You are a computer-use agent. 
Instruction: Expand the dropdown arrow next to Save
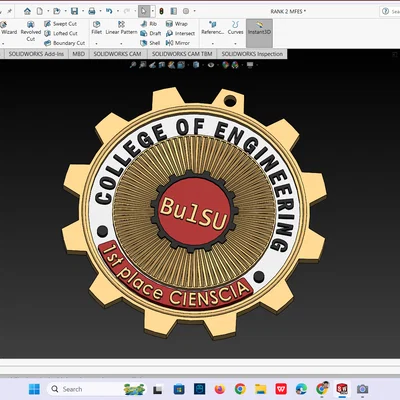click(83, 11)
